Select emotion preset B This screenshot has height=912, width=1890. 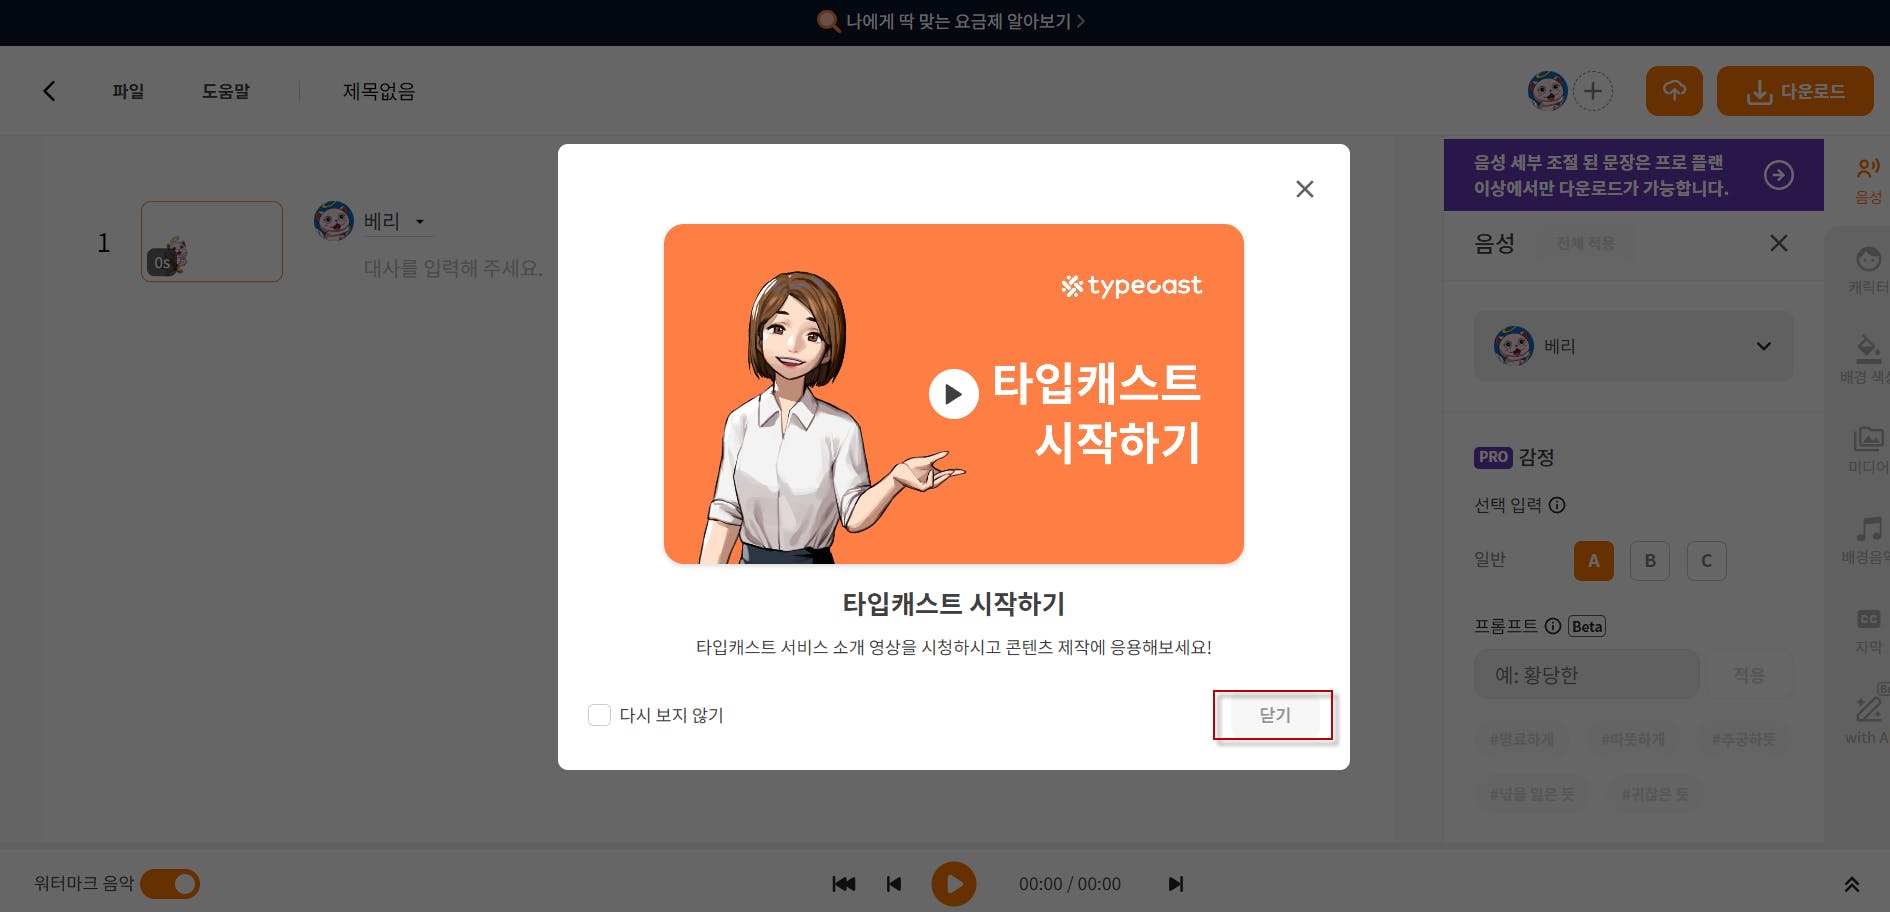(x=1650, y=561)
